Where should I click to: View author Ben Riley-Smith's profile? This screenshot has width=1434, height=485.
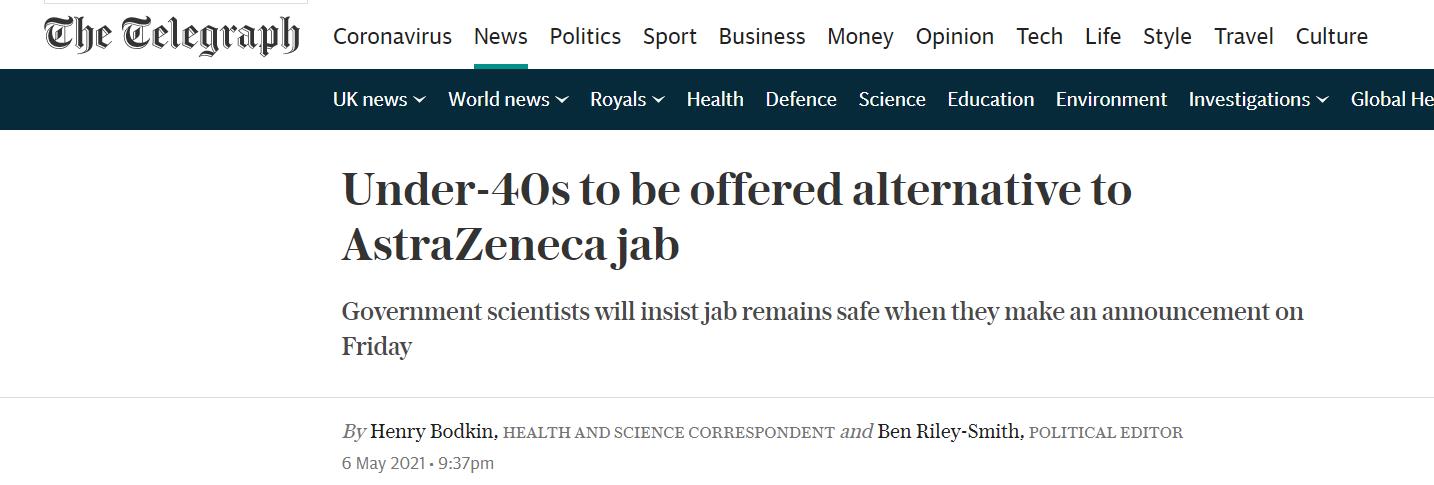point(949,431)
